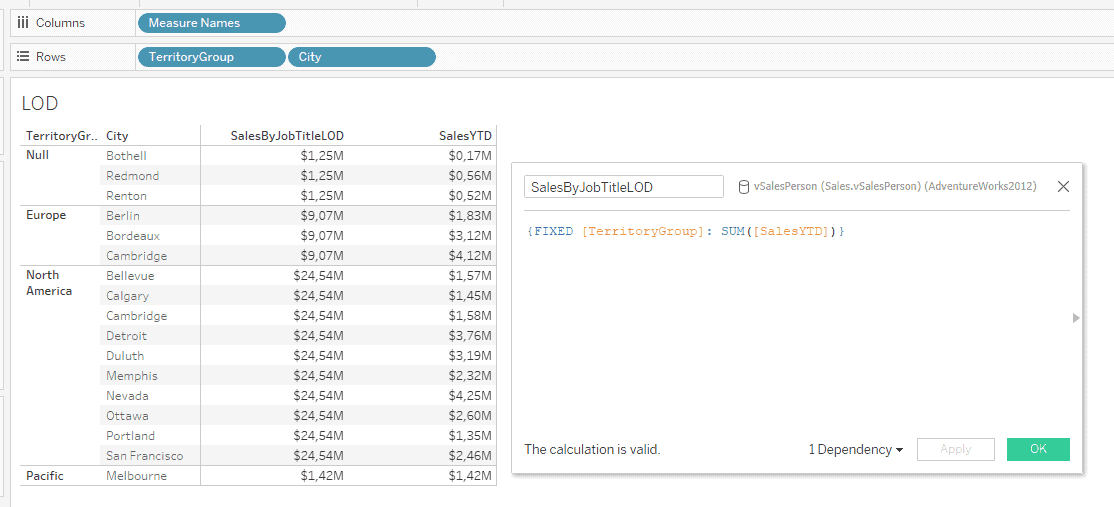Close the calculation editor dialog
This screenshot has height=507, width=1114.
(x=1063, y=187)
